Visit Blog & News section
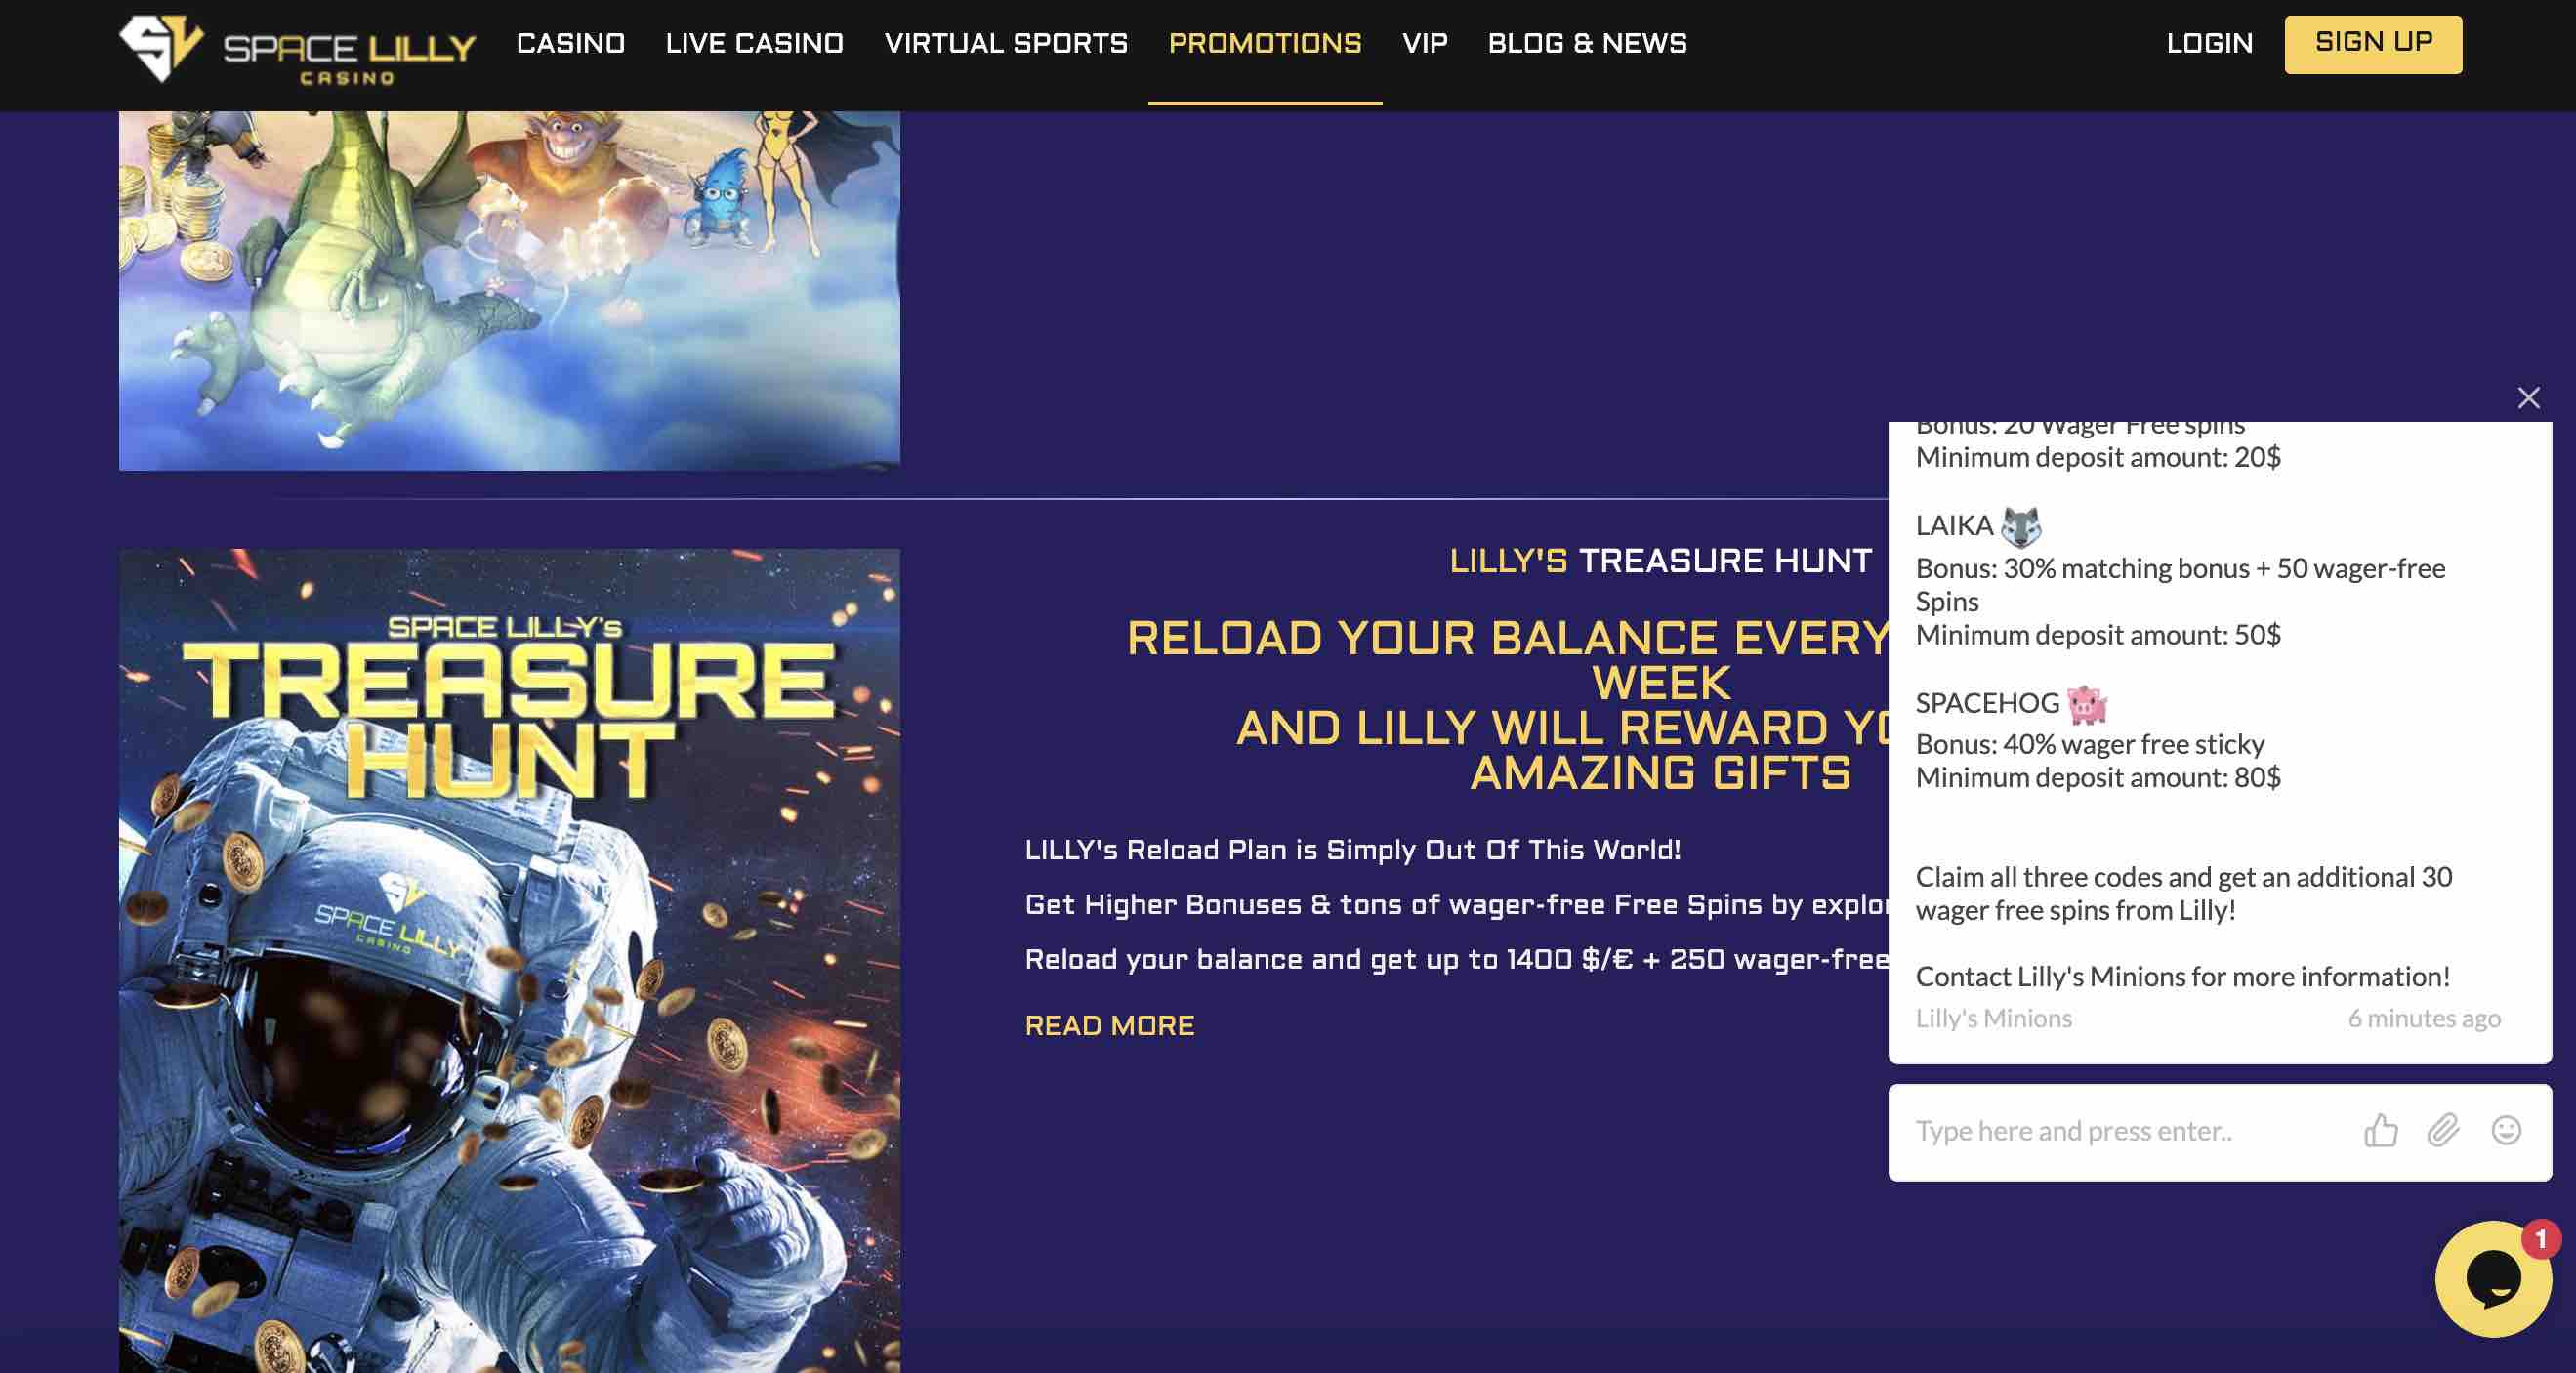The width and height of the screenshot is (2576, 1373). (x=1587, y=44)
